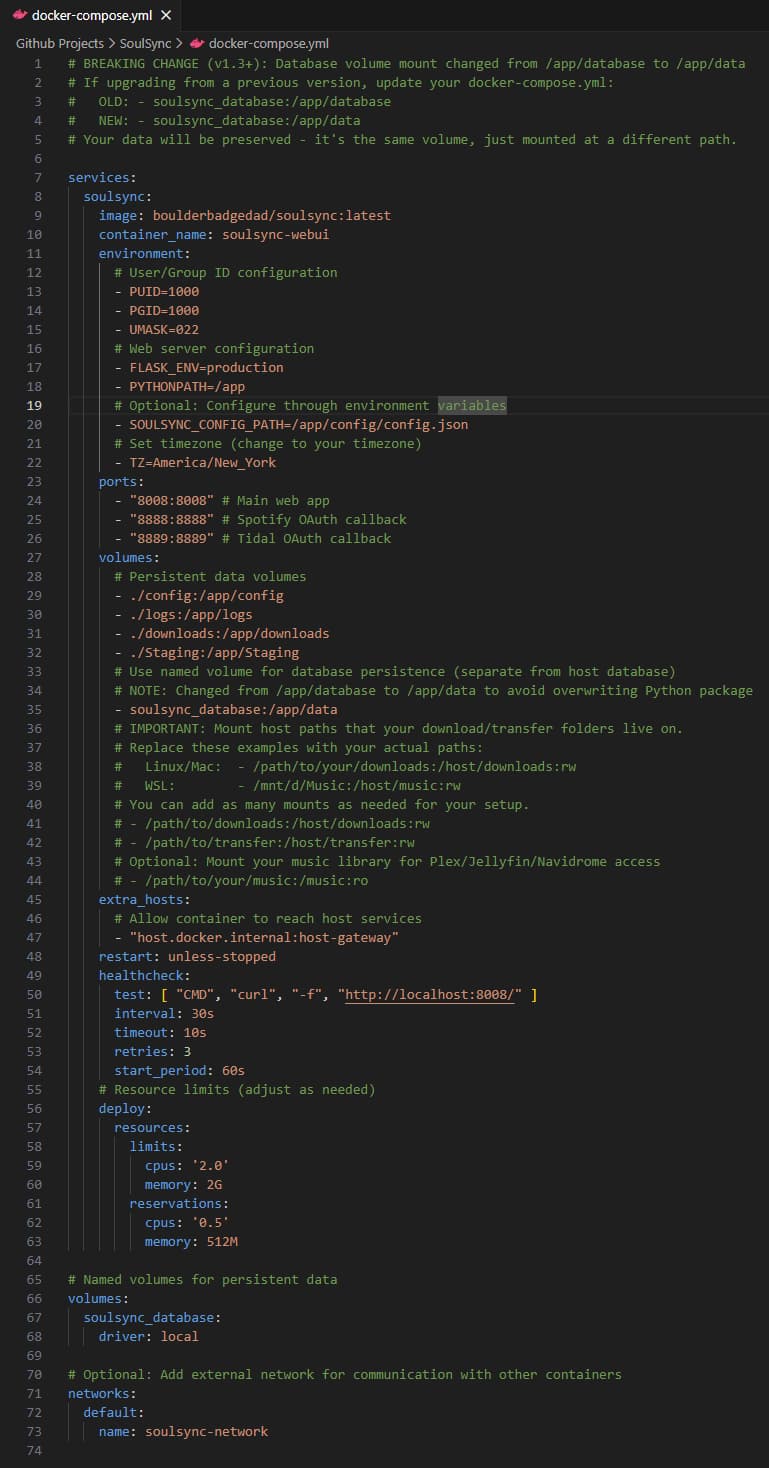Expand the SoulSync breadcrumb folder
The image size is (769, 1468).
tap(146, 43)
